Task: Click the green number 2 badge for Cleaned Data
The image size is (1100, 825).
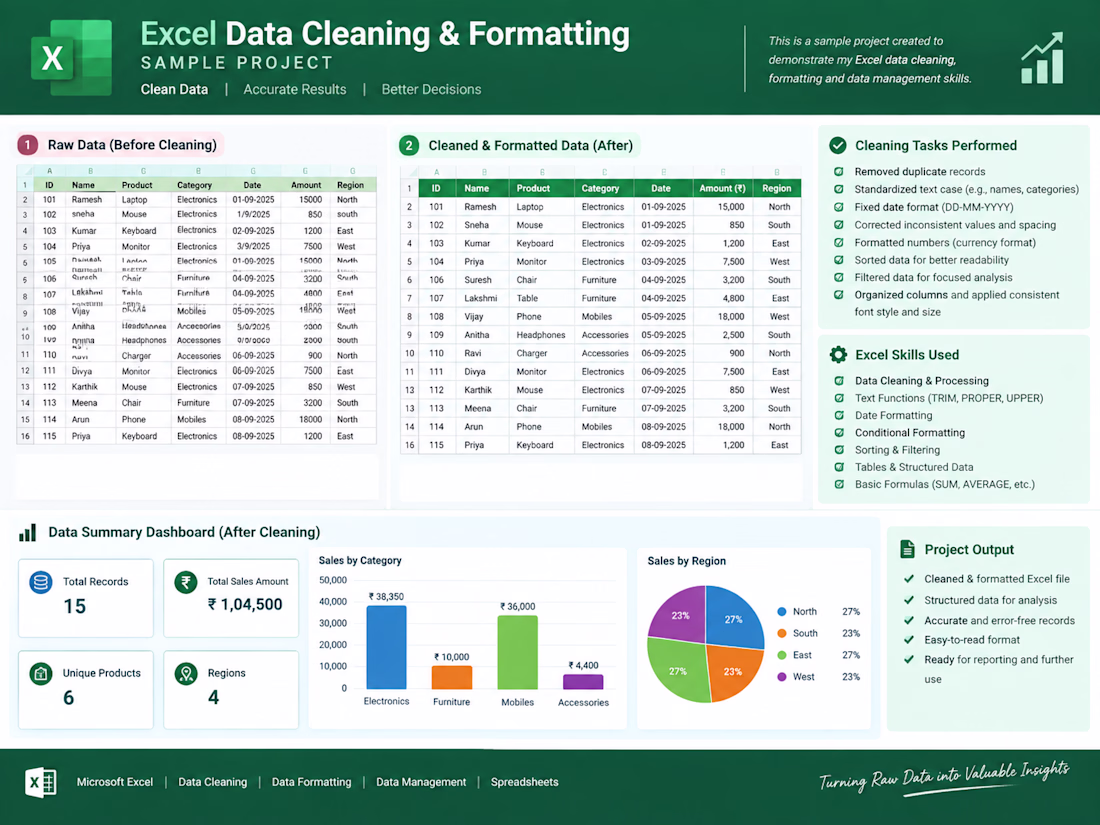Action: pos(409,145)
